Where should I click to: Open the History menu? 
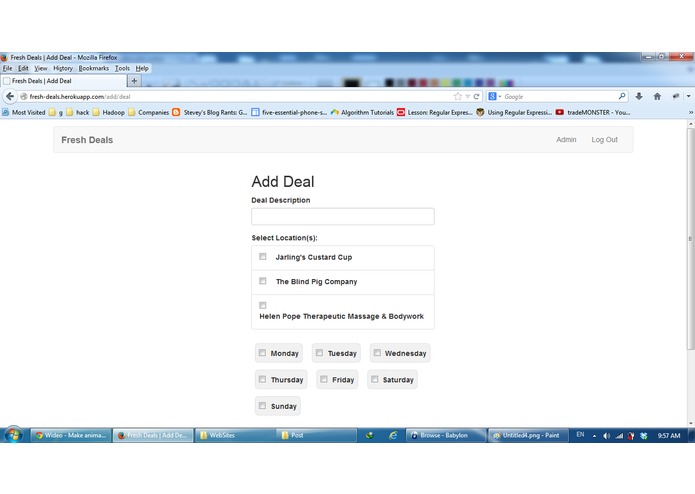click(x=63, y=68)
